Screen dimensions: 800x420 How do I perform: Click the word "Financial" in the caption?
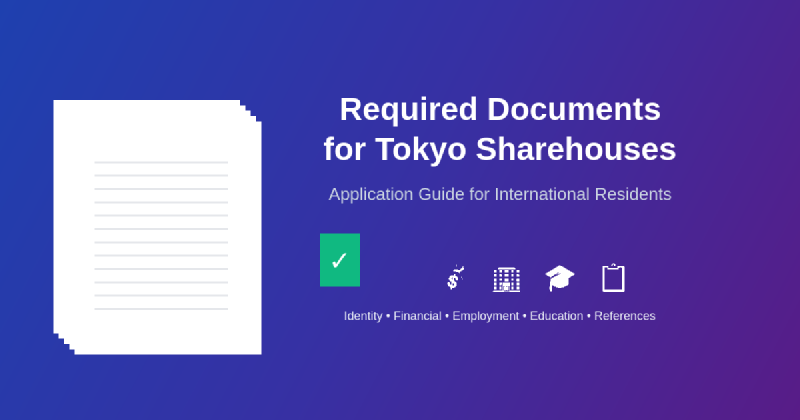(x=417, y=316)
